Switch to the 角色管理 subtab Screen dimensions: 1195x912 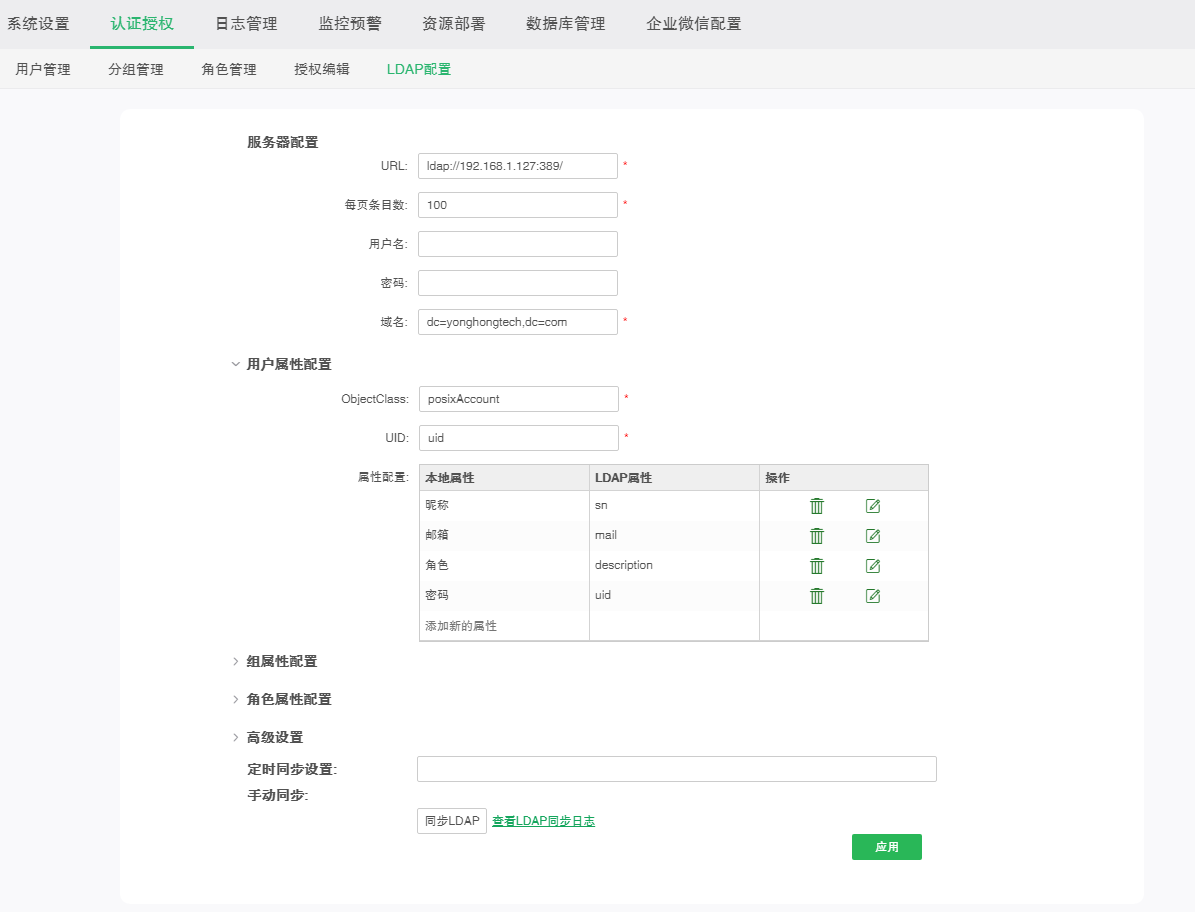click(x=228, y=69)
